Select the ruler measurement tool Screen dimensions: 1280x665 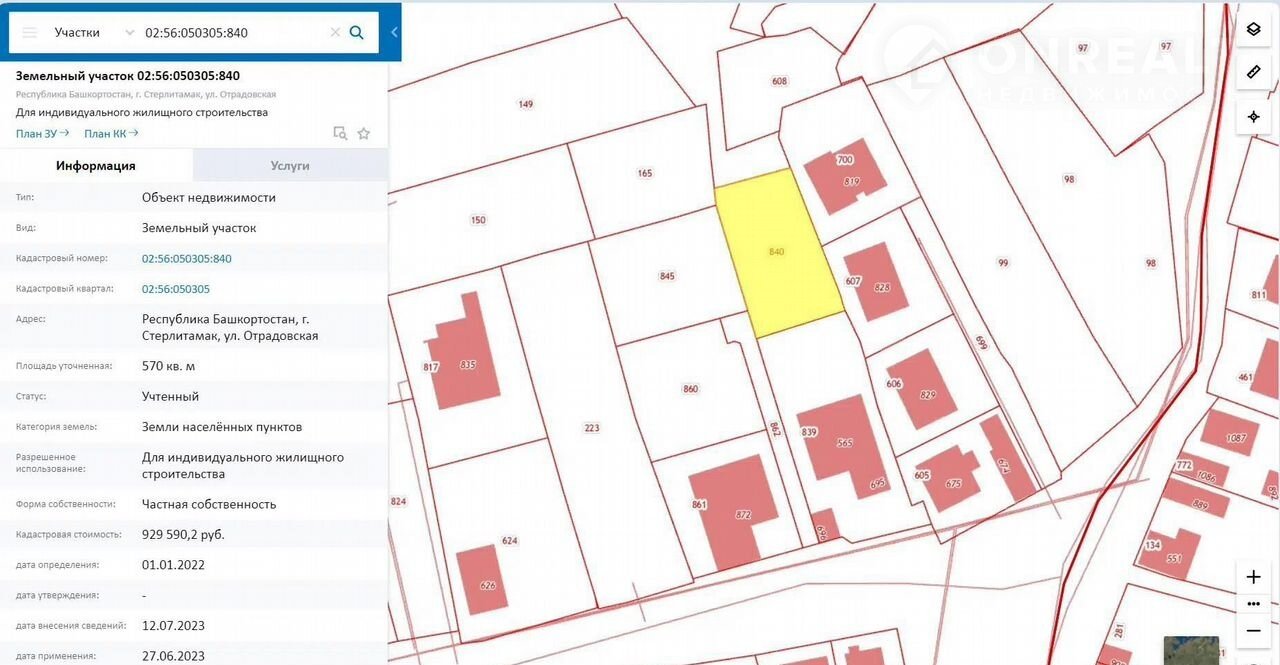tap(1253, 72)
